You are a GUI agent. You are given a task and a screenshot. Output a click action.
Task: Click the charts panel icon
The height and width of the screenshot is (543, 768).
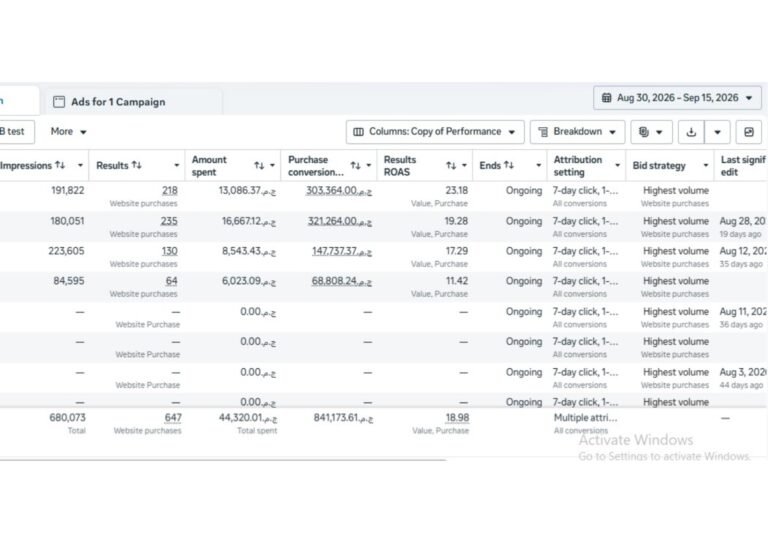coord(748,132)
